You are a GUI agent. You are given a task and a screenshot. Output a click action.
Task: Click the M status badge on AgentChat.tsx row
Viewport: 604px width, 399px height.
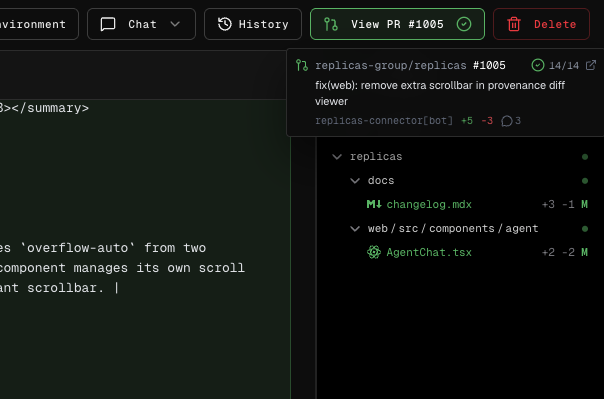[584, 253]
